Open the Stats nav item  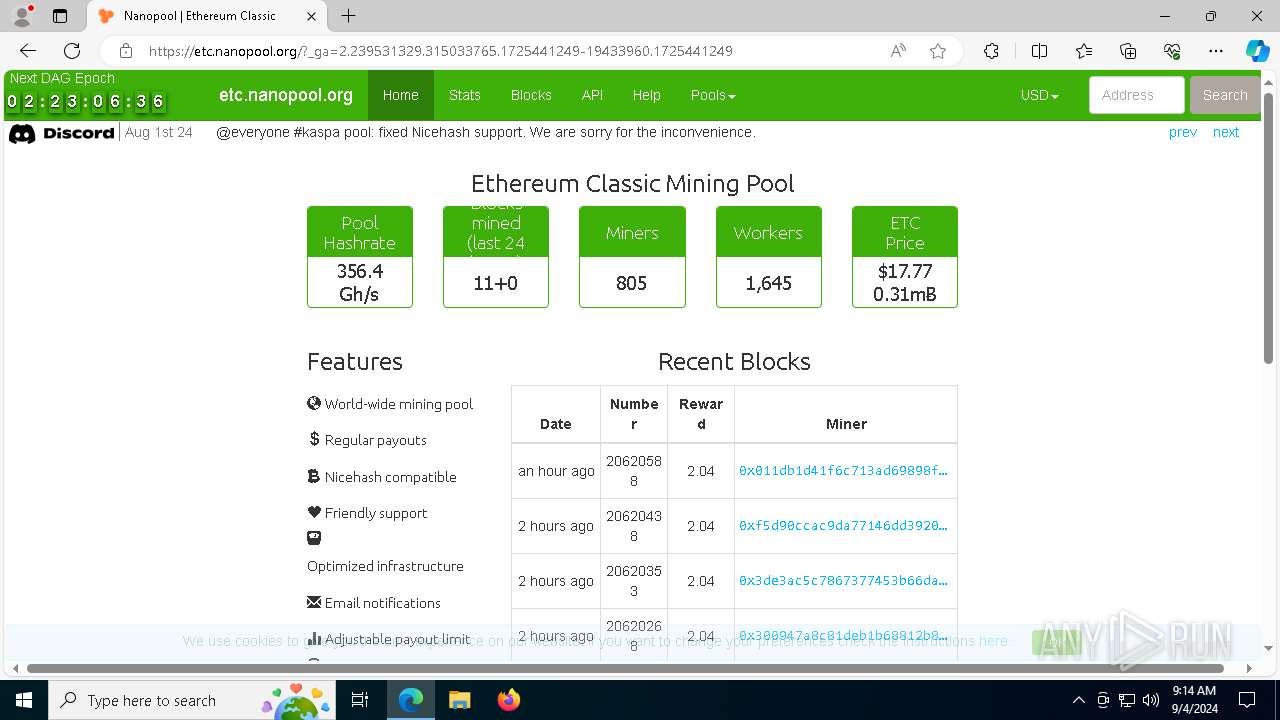click(x=464, y=95)
